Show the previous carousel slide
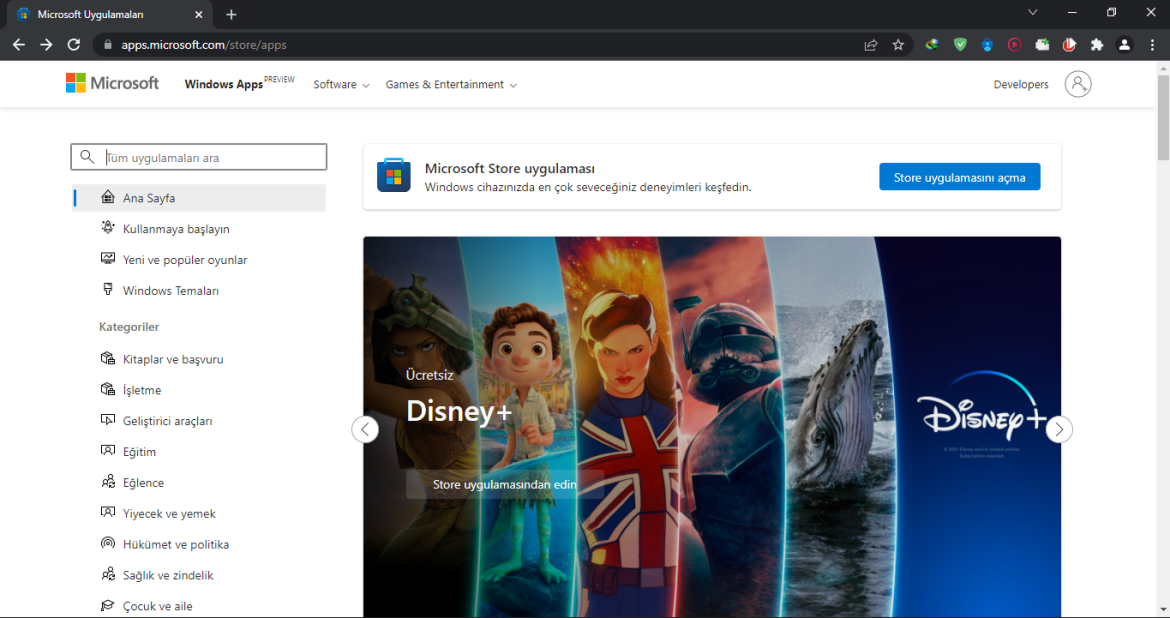The width and height of the screenshot is (1170, 618). [x=365, y=429]
